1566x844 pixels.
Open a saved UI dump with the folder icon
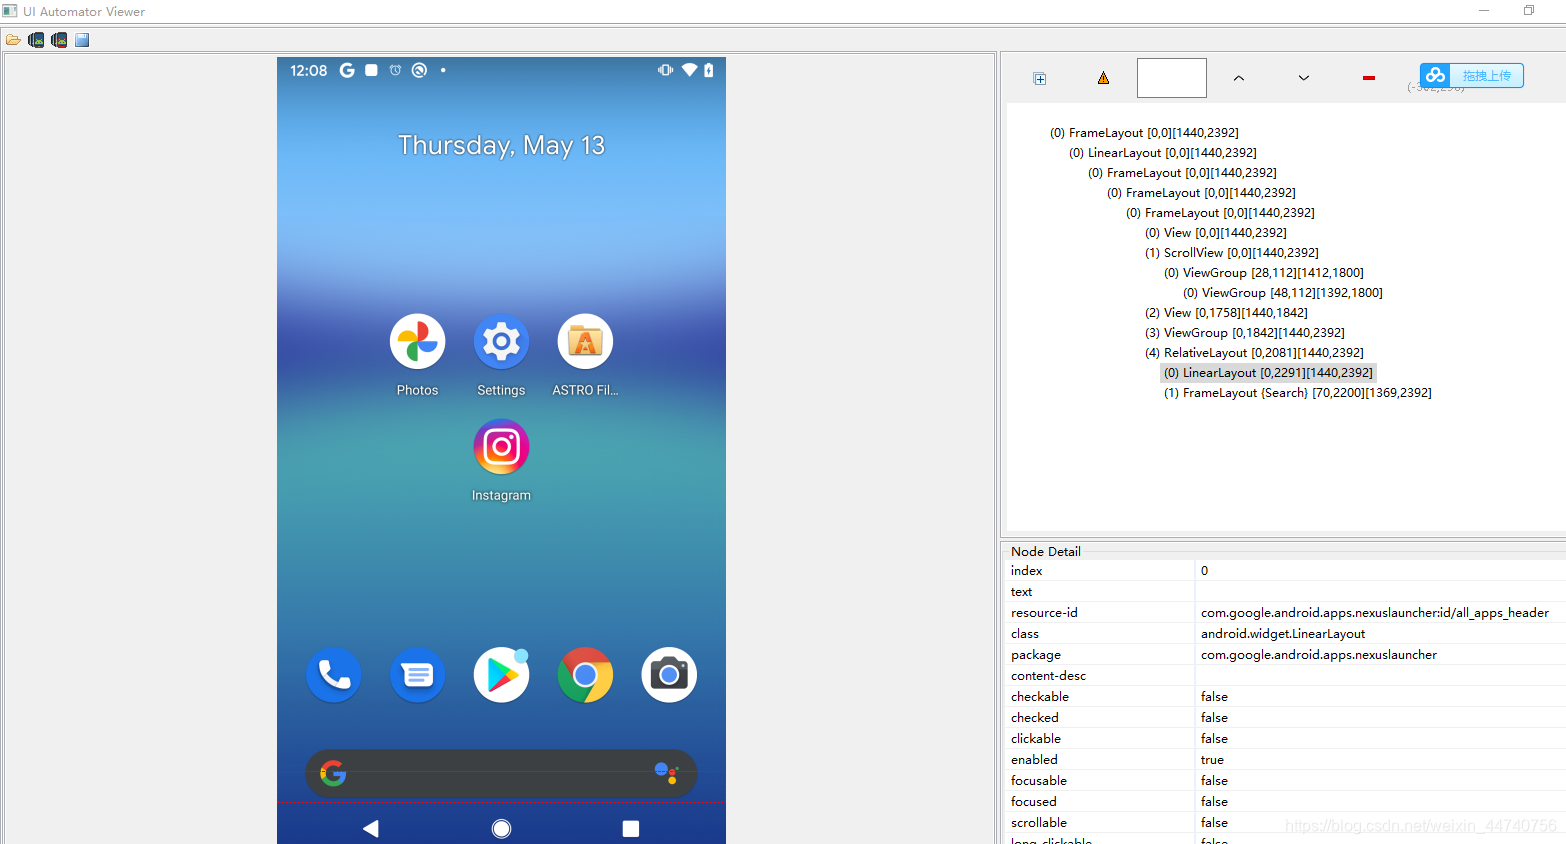coord(13,40)
